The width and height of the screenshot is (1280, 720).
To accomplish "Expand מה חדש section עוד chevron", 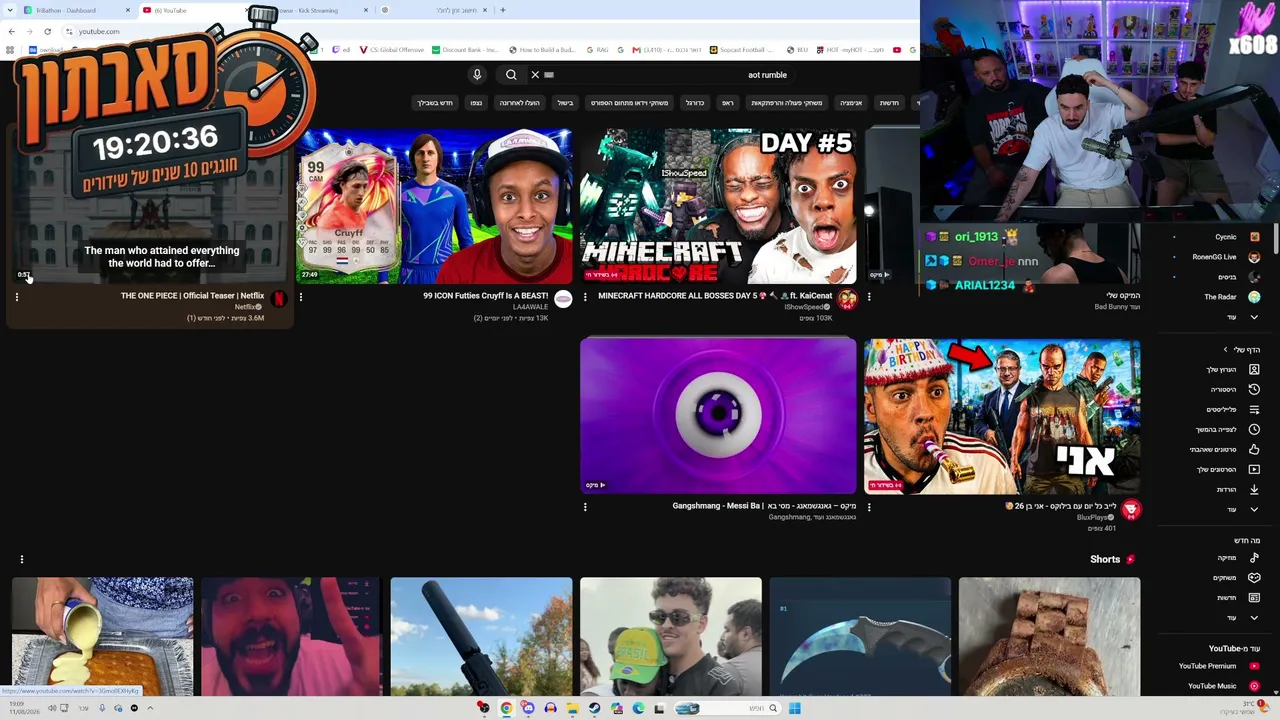I will click(1254, 618).
